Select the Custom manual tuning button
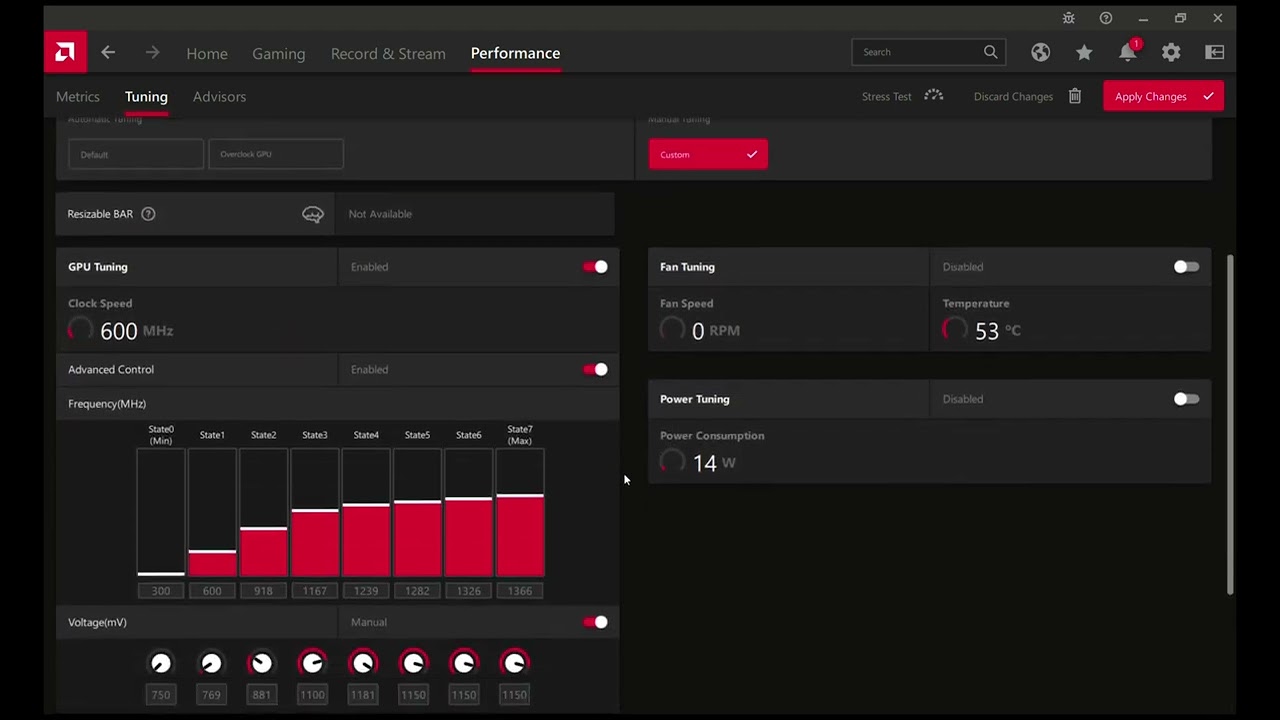1280x720 pixels. coord(708,154)
